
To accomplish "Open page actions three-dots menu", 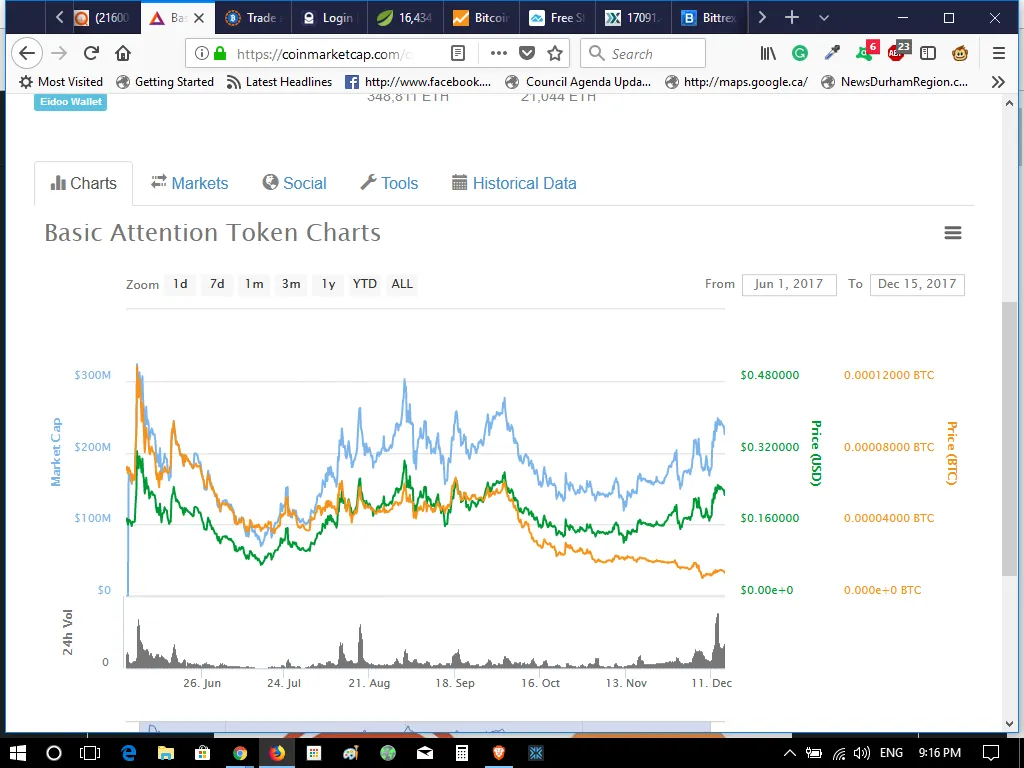I will pos(498,53).
